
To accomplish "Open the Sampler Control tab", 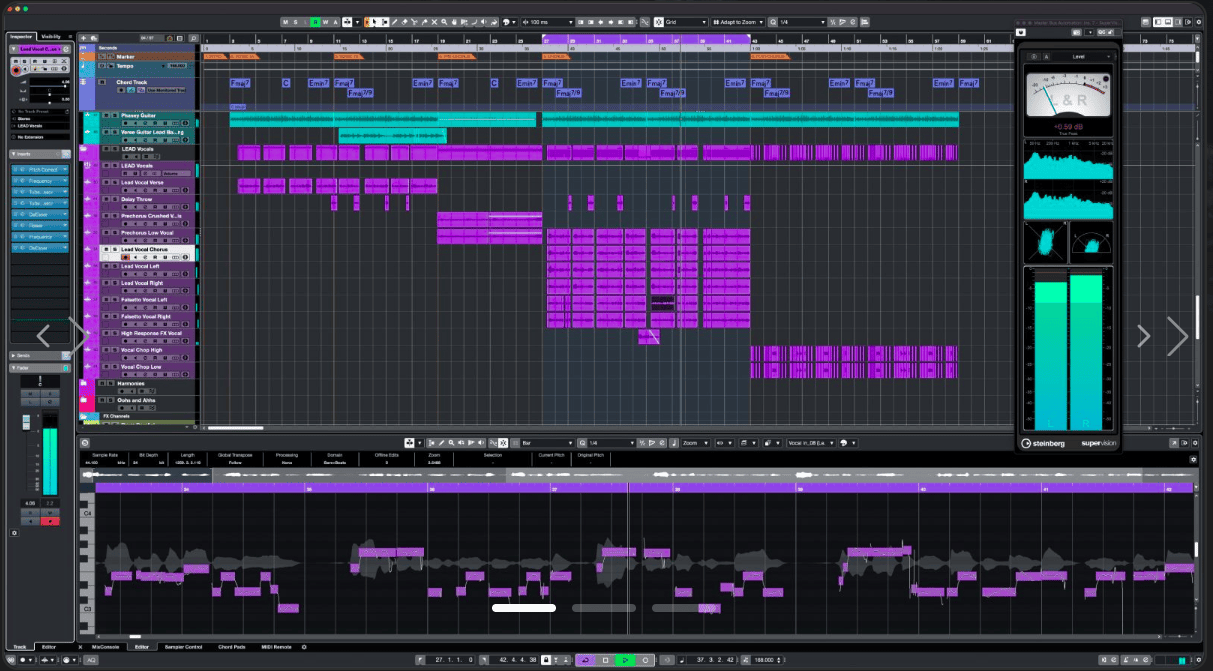I will [183, 647].
